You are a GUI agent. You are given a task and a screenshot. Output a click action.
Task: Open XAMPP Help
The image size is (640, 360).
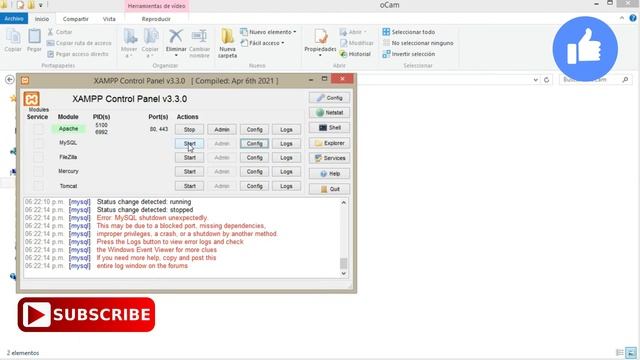329,174
